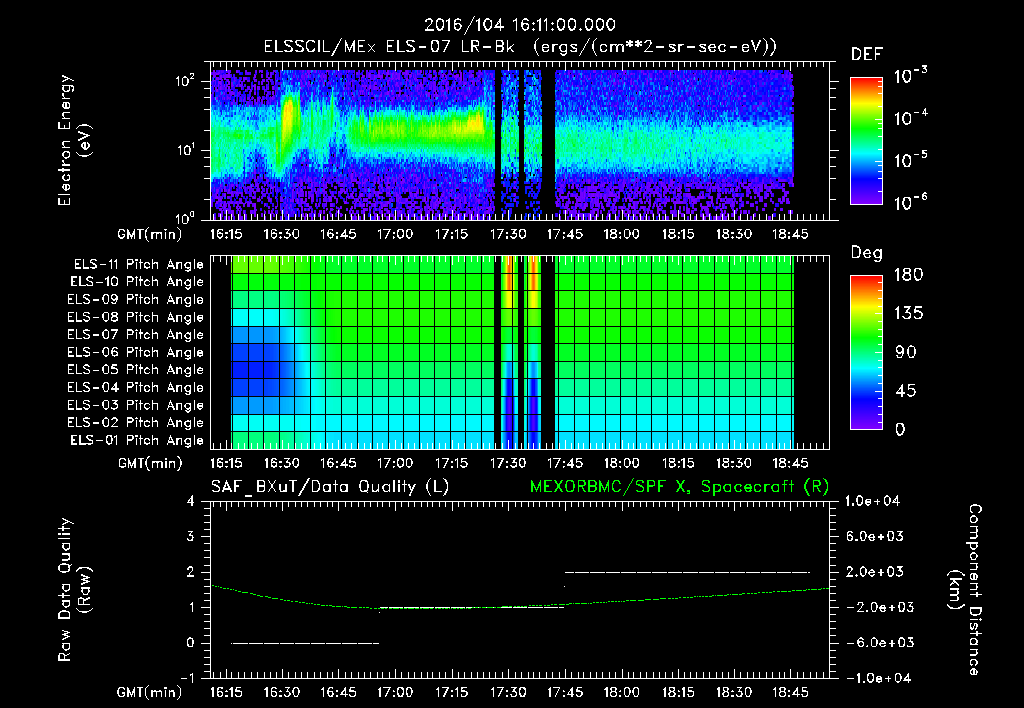
Task: Select the ELS-09 Pitch Angle row label
Action: tap(136, 300)
